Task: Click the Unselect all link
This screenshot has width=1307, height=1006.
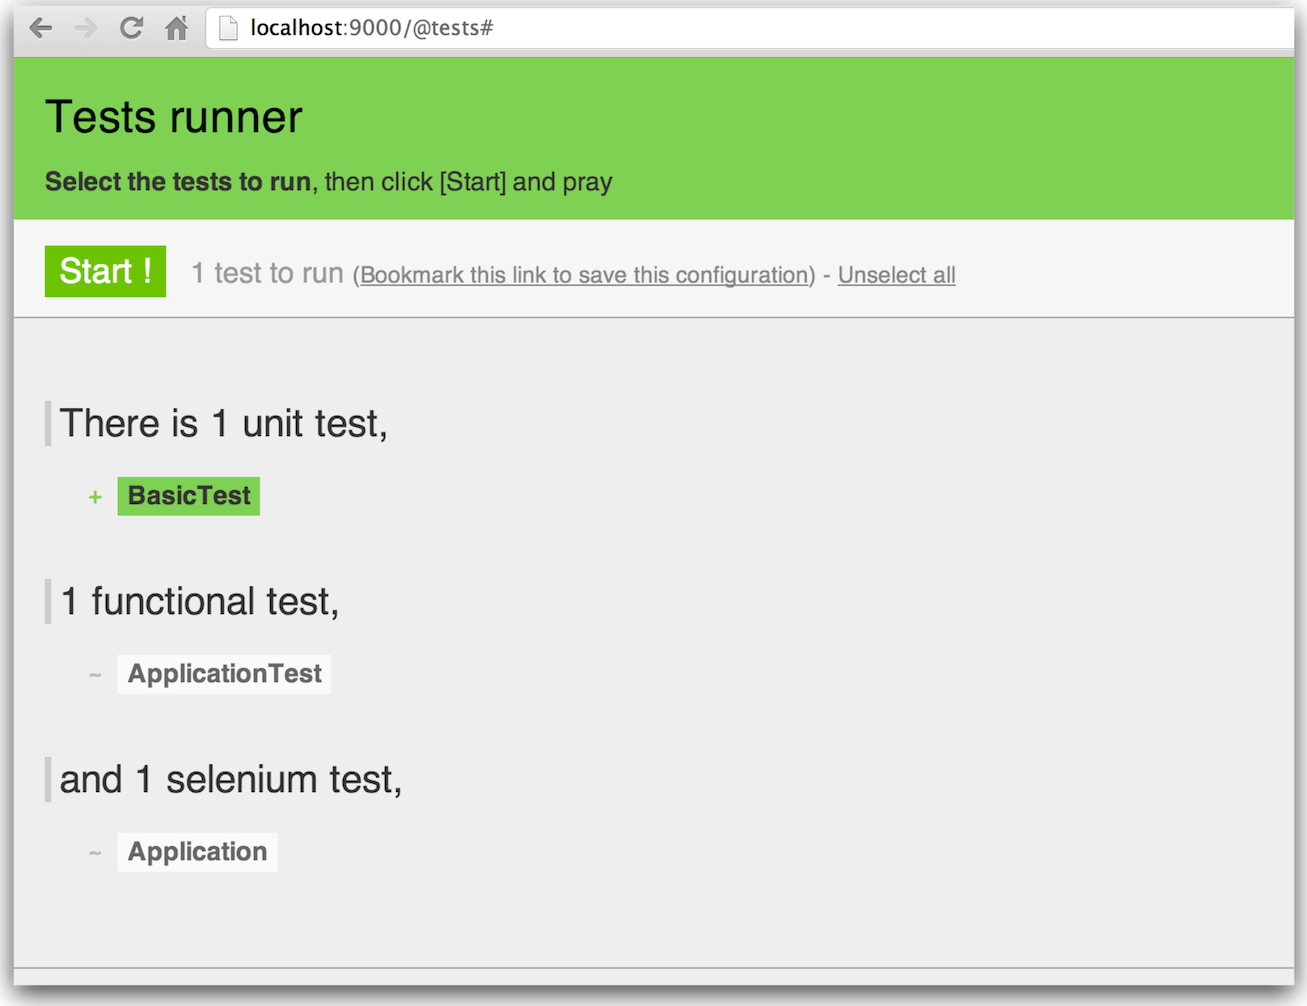Action: (x=896, y=275)
